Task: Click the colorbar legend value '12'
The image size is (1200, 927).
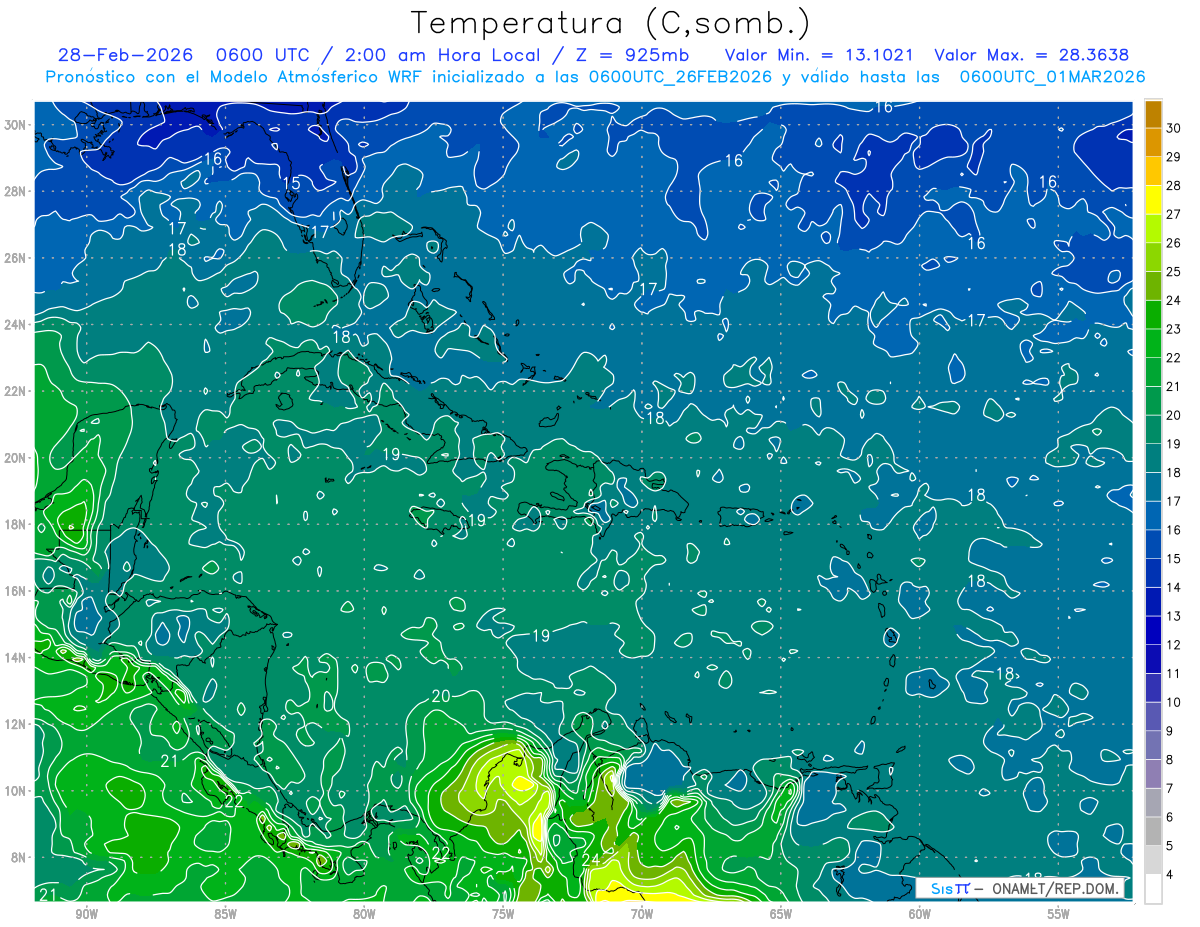Action: pyautogui.click(x=1173, y=645)
